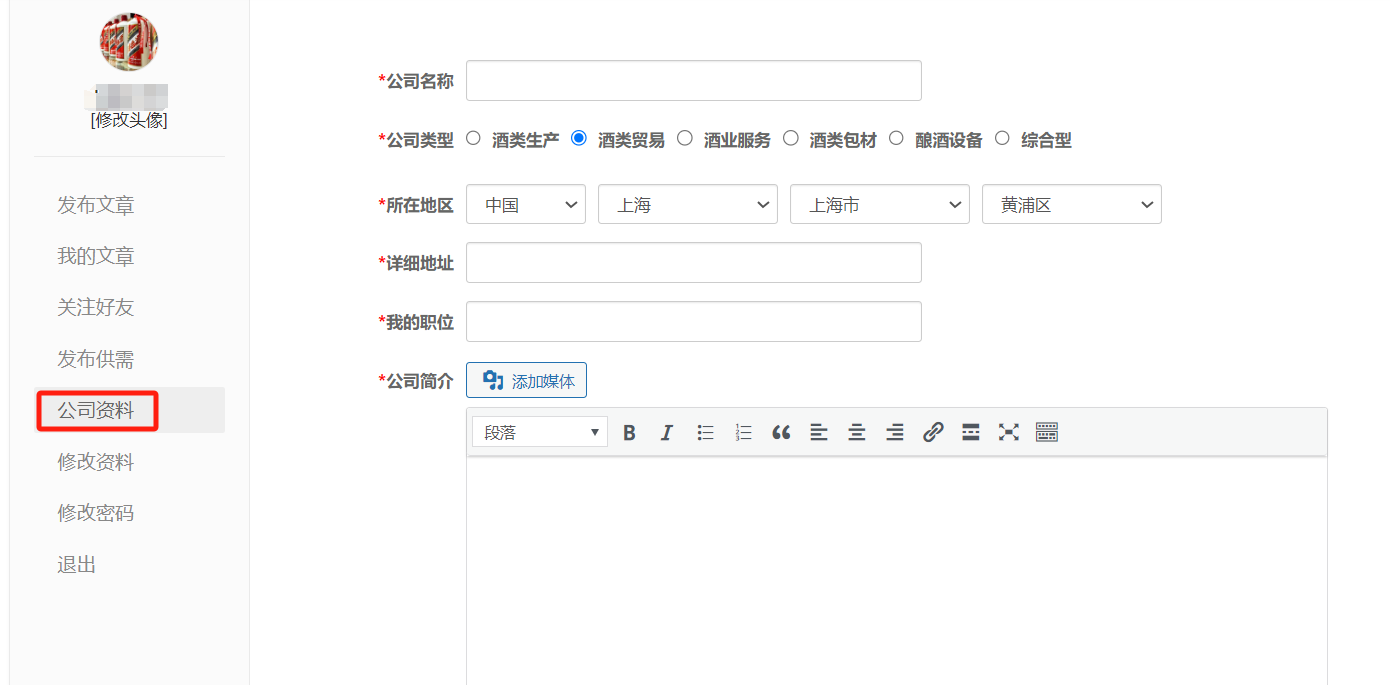Insert a numbered list

click(743, 432)
